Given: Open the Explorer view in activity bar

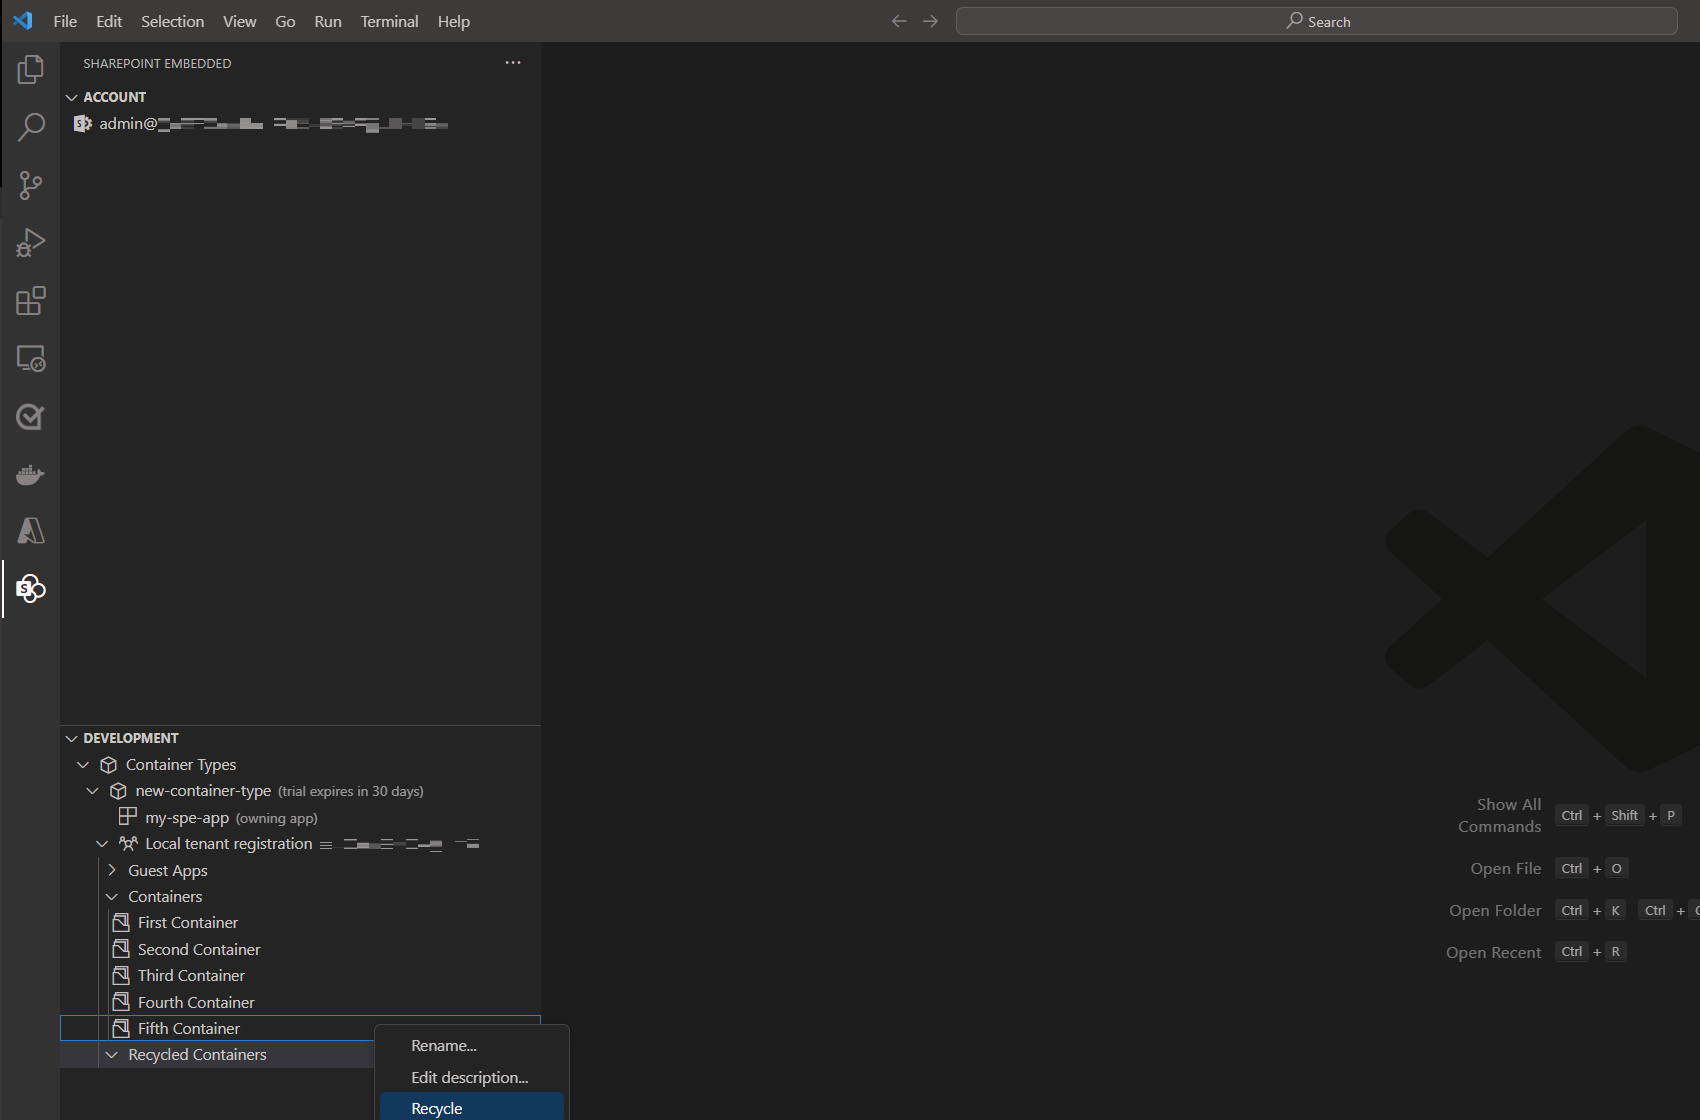Looking at the screenshot, I should pyautogui.click(x=31, y=69).
